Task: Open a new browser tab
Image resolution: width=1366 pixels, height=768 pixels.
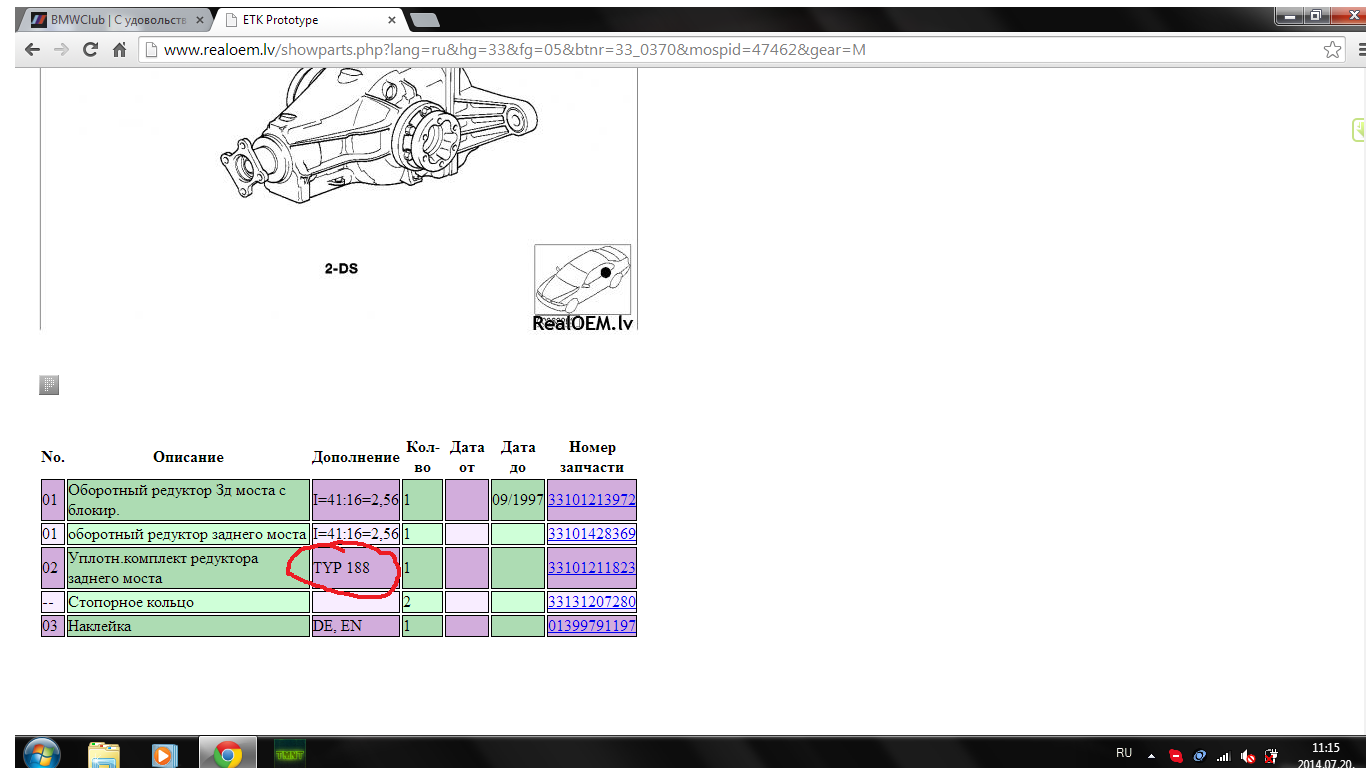Action: tap(425, 20)
